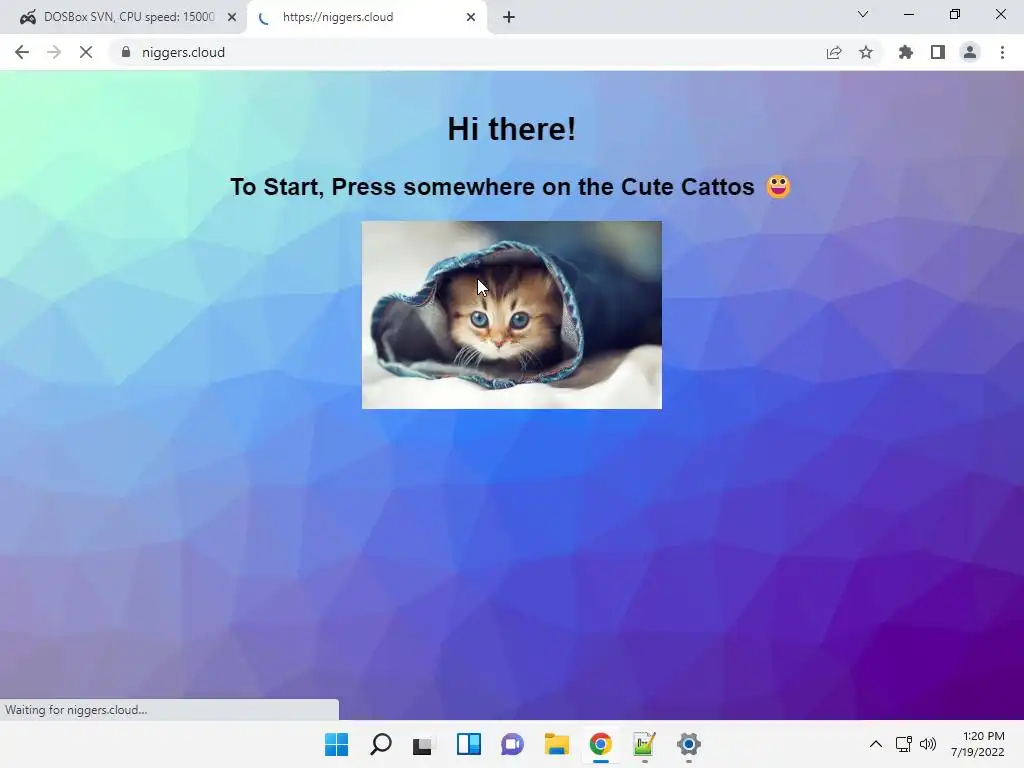
Task: Minimize the Chrome window
Action: pos(908,14)
